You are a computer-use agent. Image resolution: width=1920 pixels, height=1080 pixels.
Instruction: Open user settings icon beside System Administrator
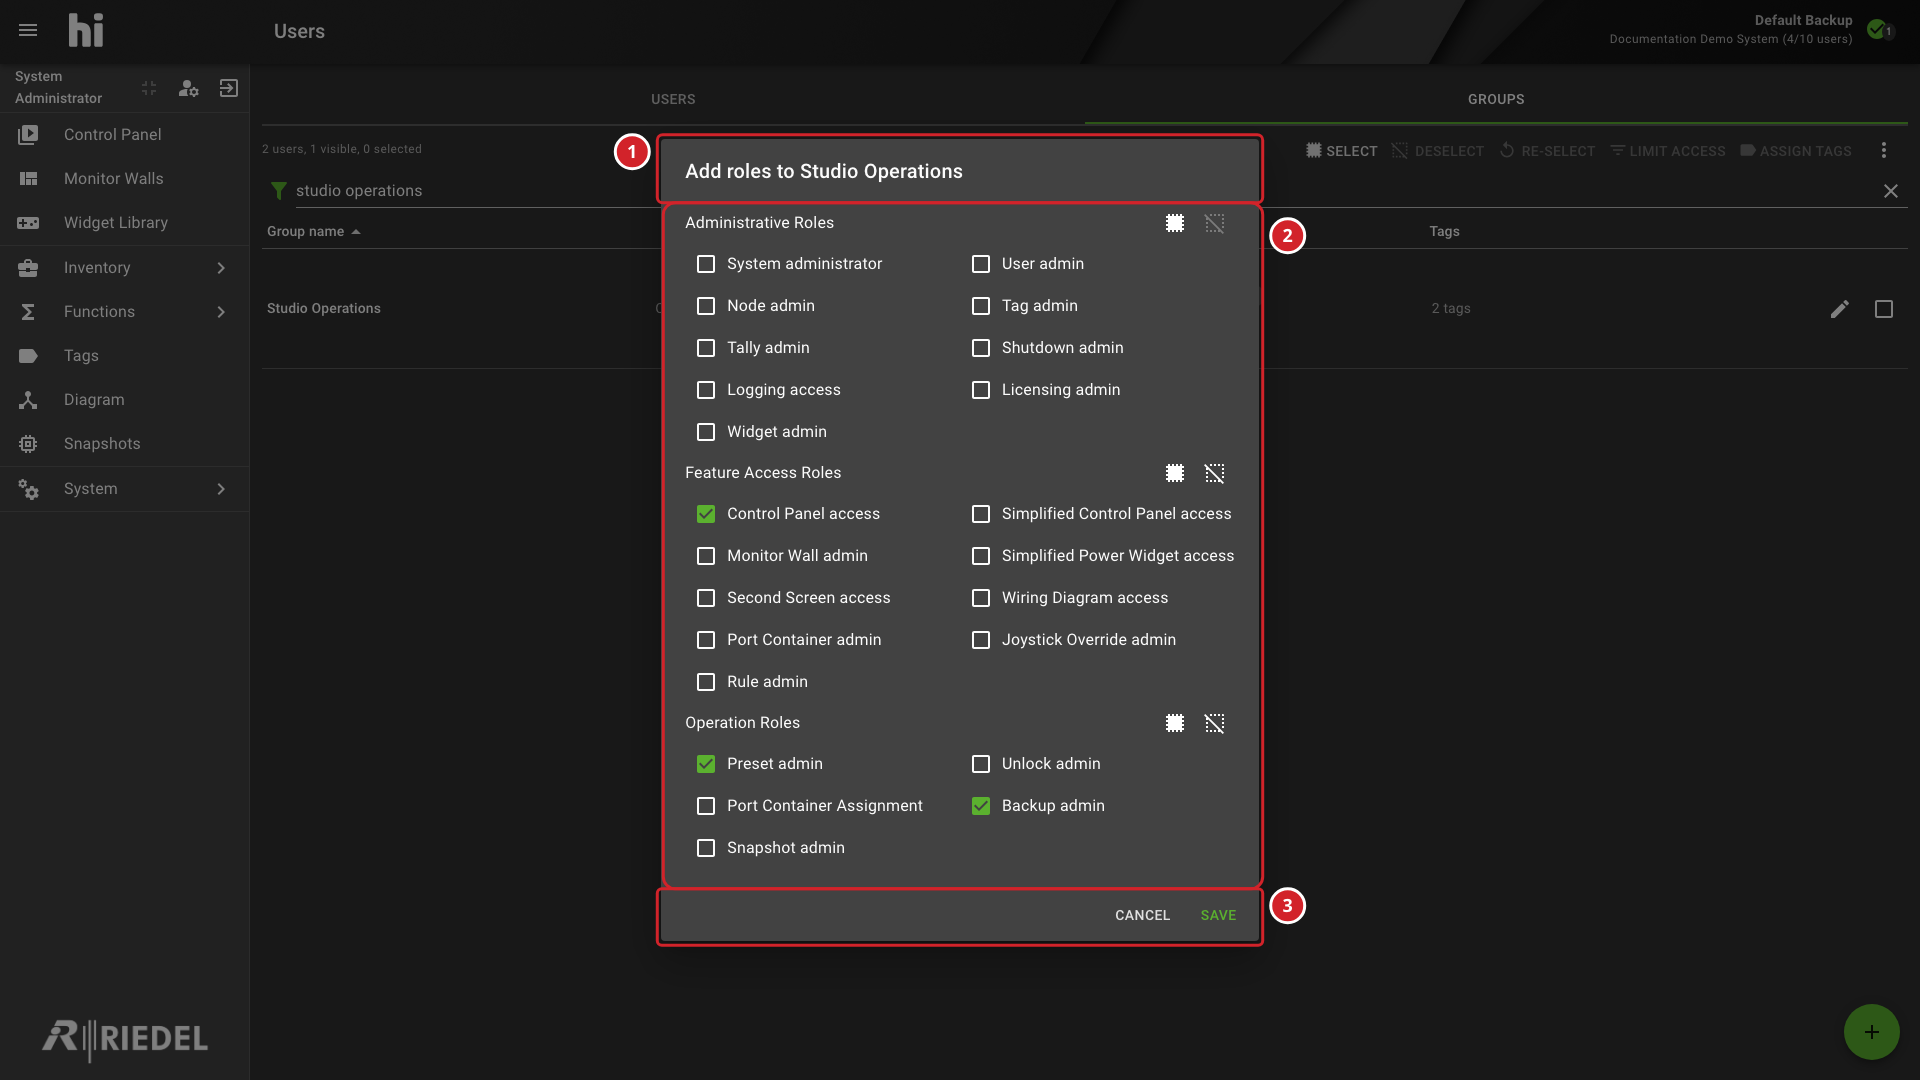pyautogui.click(x=188, y=88)
